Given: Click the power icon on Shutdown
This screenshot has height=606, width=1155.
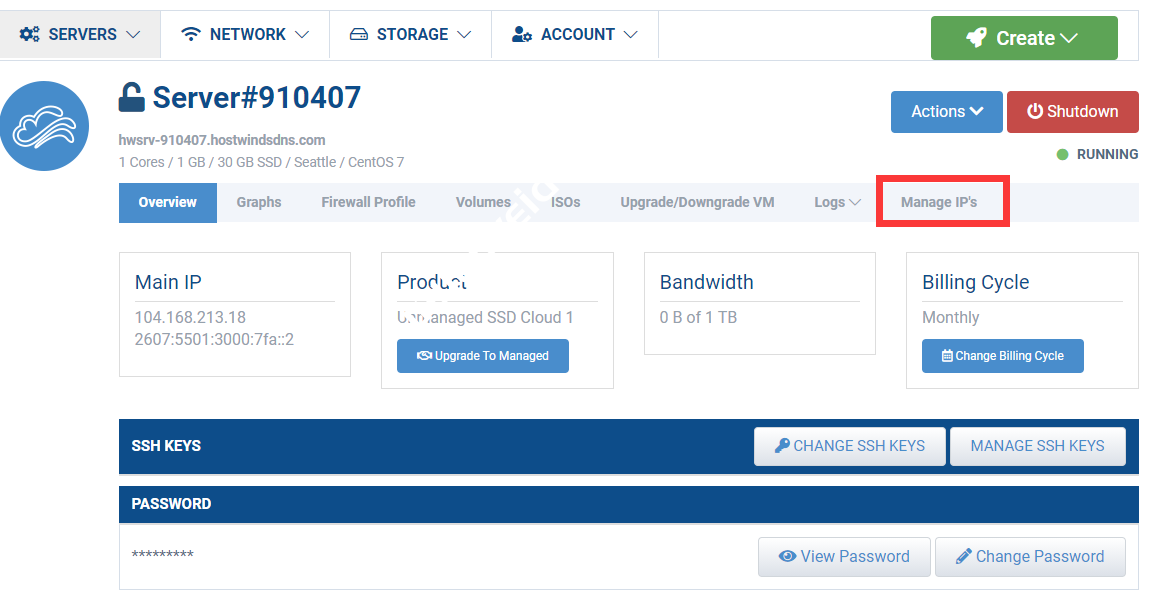Looking at the screenshot, I should pos(1035,111).
